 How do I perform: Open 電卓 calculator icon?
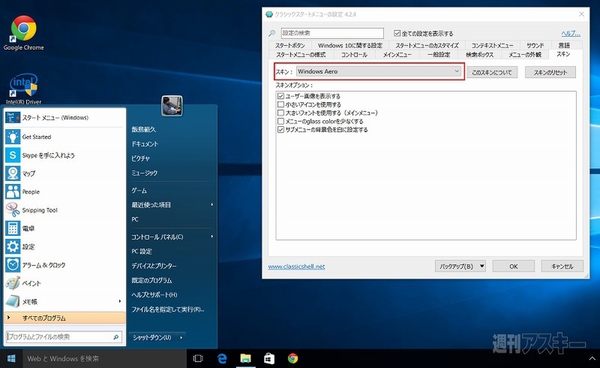[x=13, y=228]
